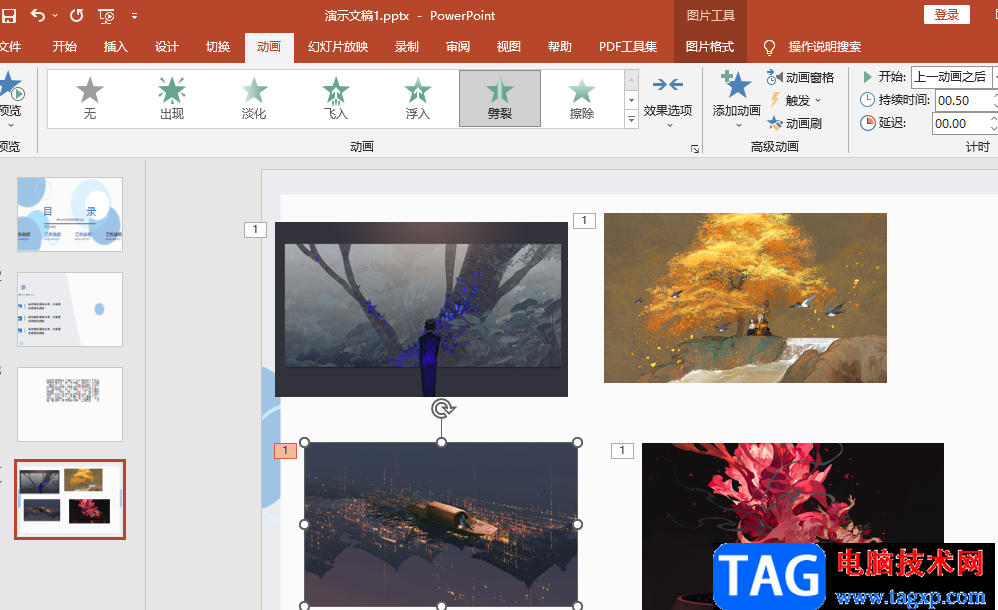Viewport: 998px width, 610px height.
Task: Click animation marker beside golden tree picture
Action: [584, 220]
